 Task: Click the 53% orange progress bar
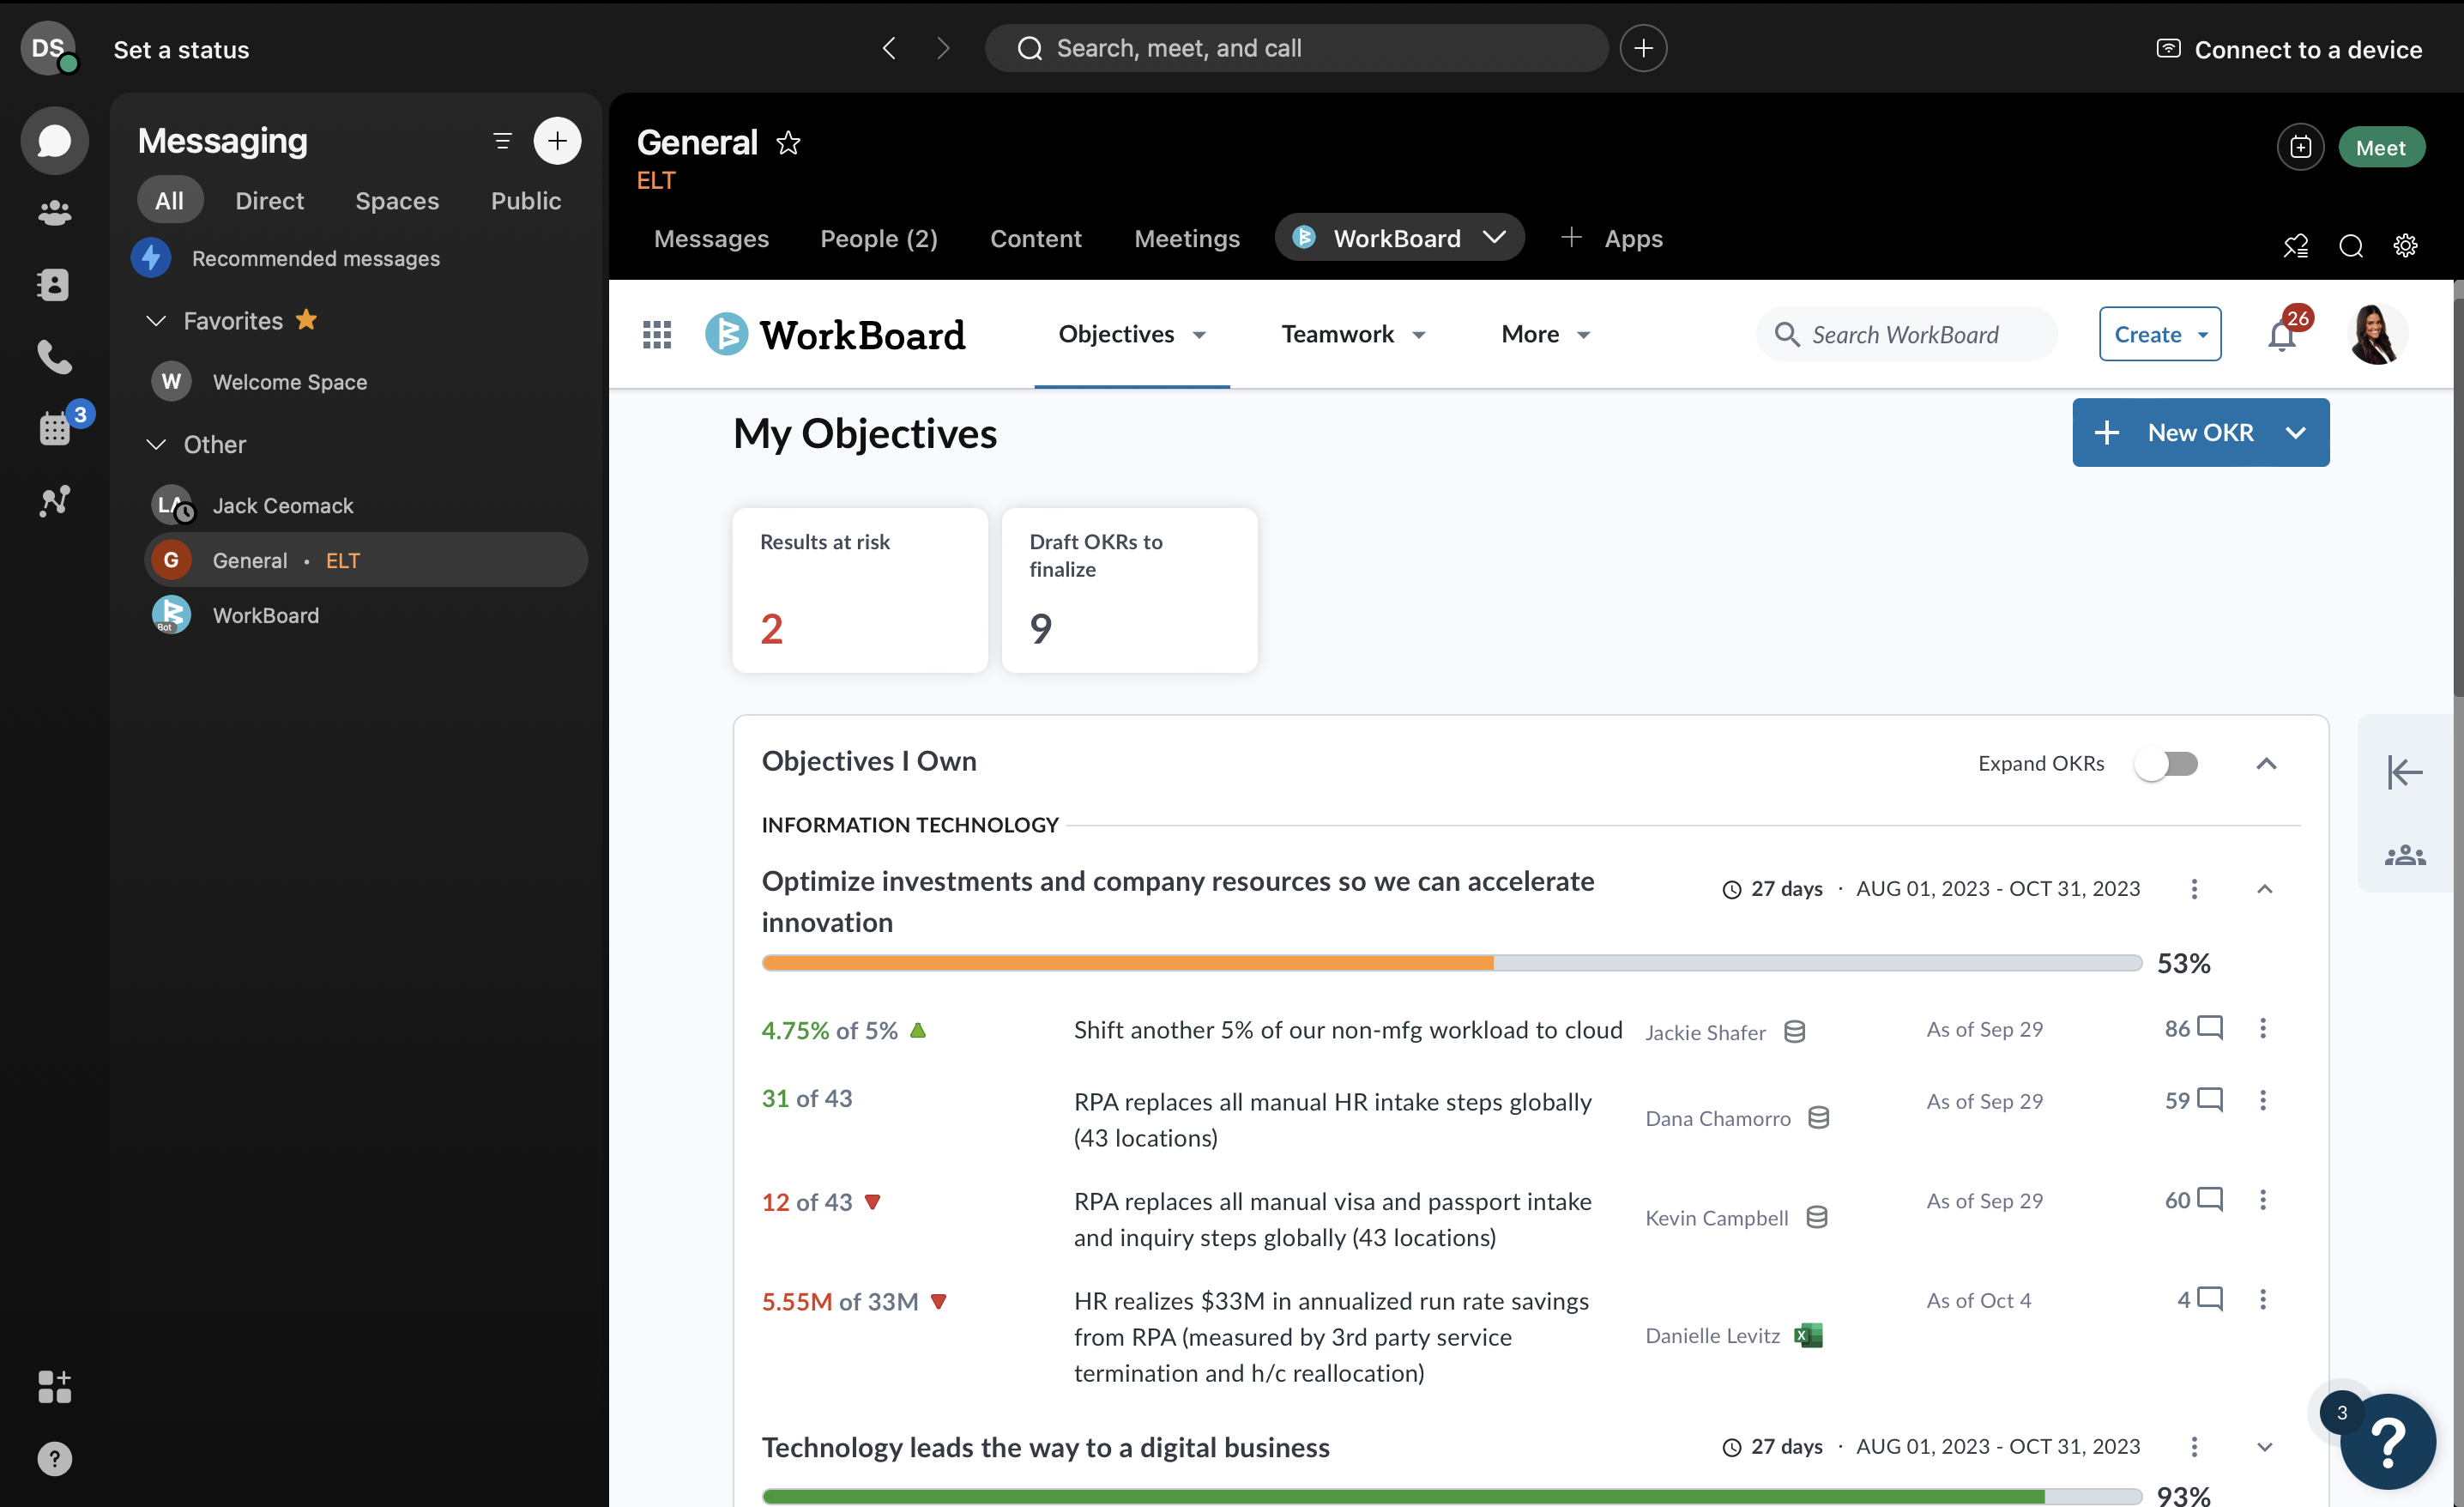coord(1451,963)
